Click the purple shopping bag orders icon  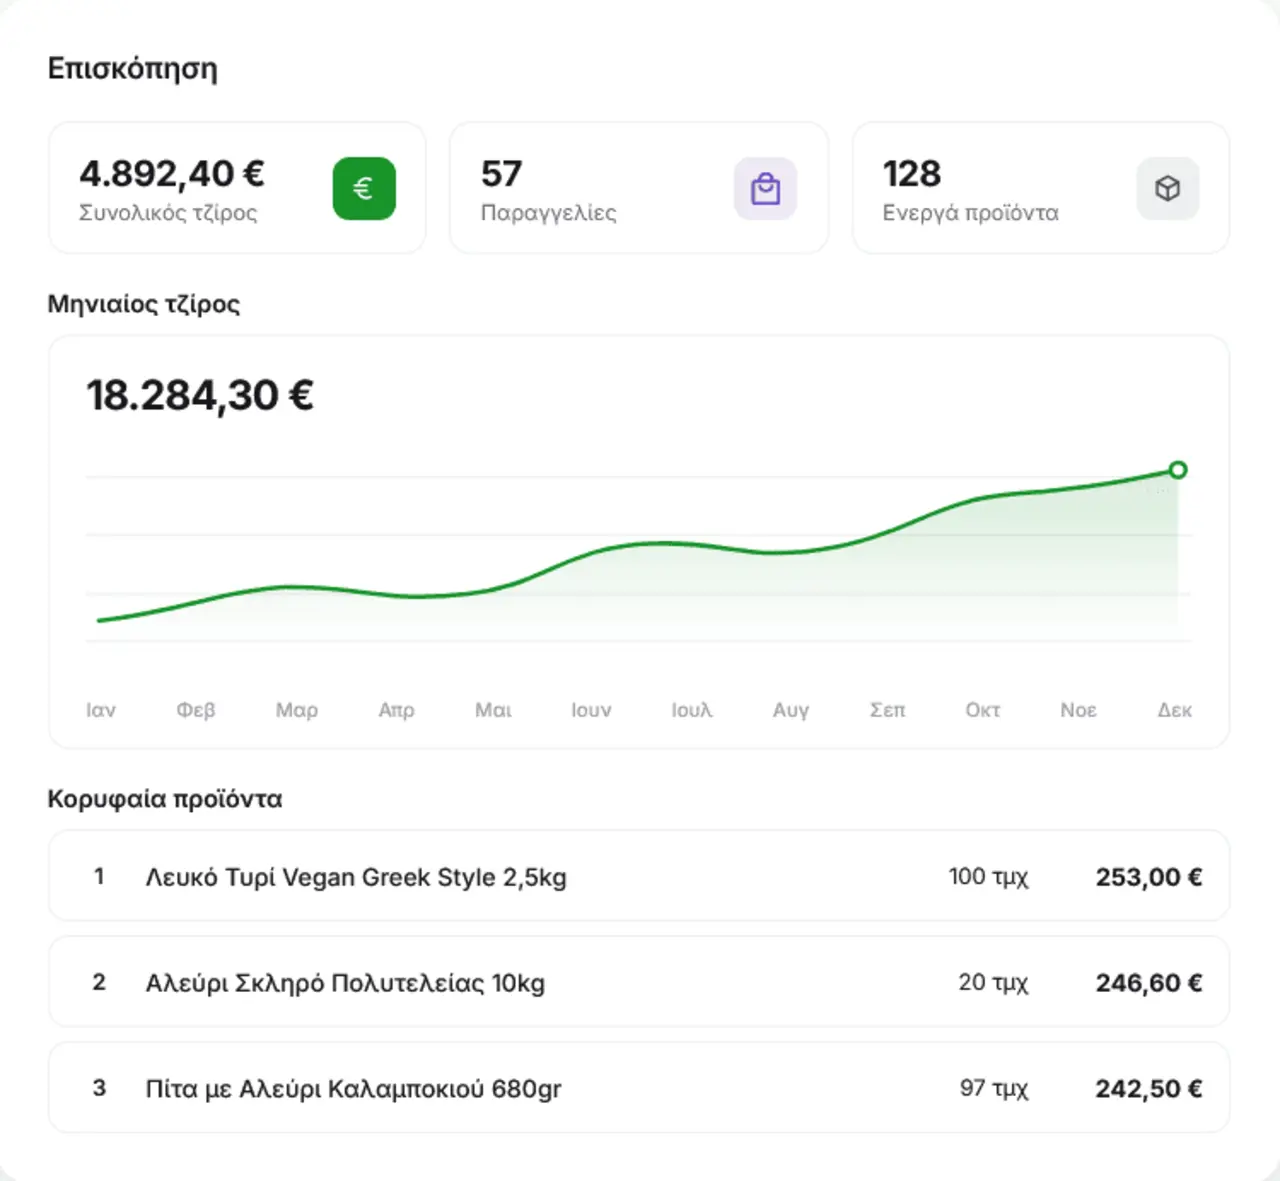(x=765, y=188)
